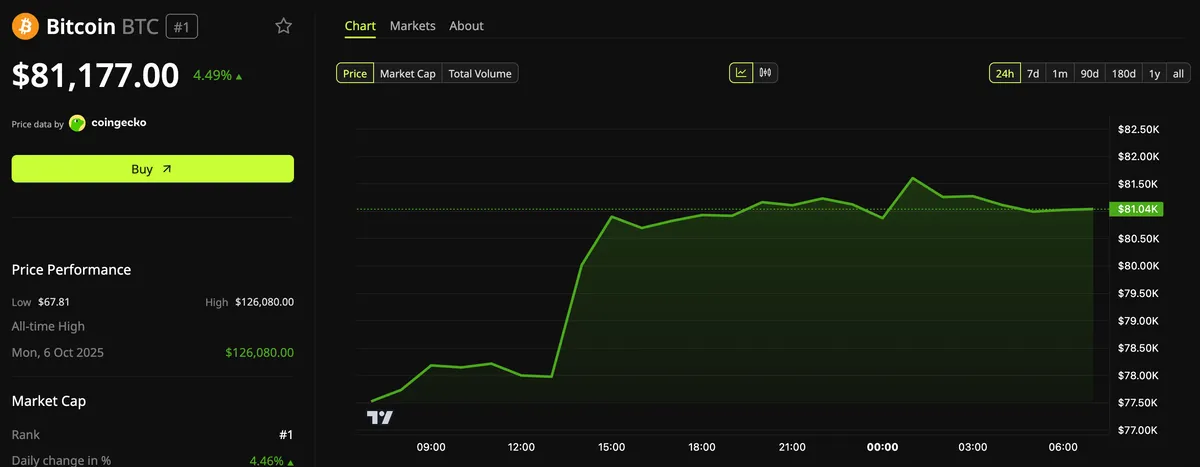This screenshot has width=1200, height=467.
Task: Click the Daily change in % label
Action: coord(61,461)
